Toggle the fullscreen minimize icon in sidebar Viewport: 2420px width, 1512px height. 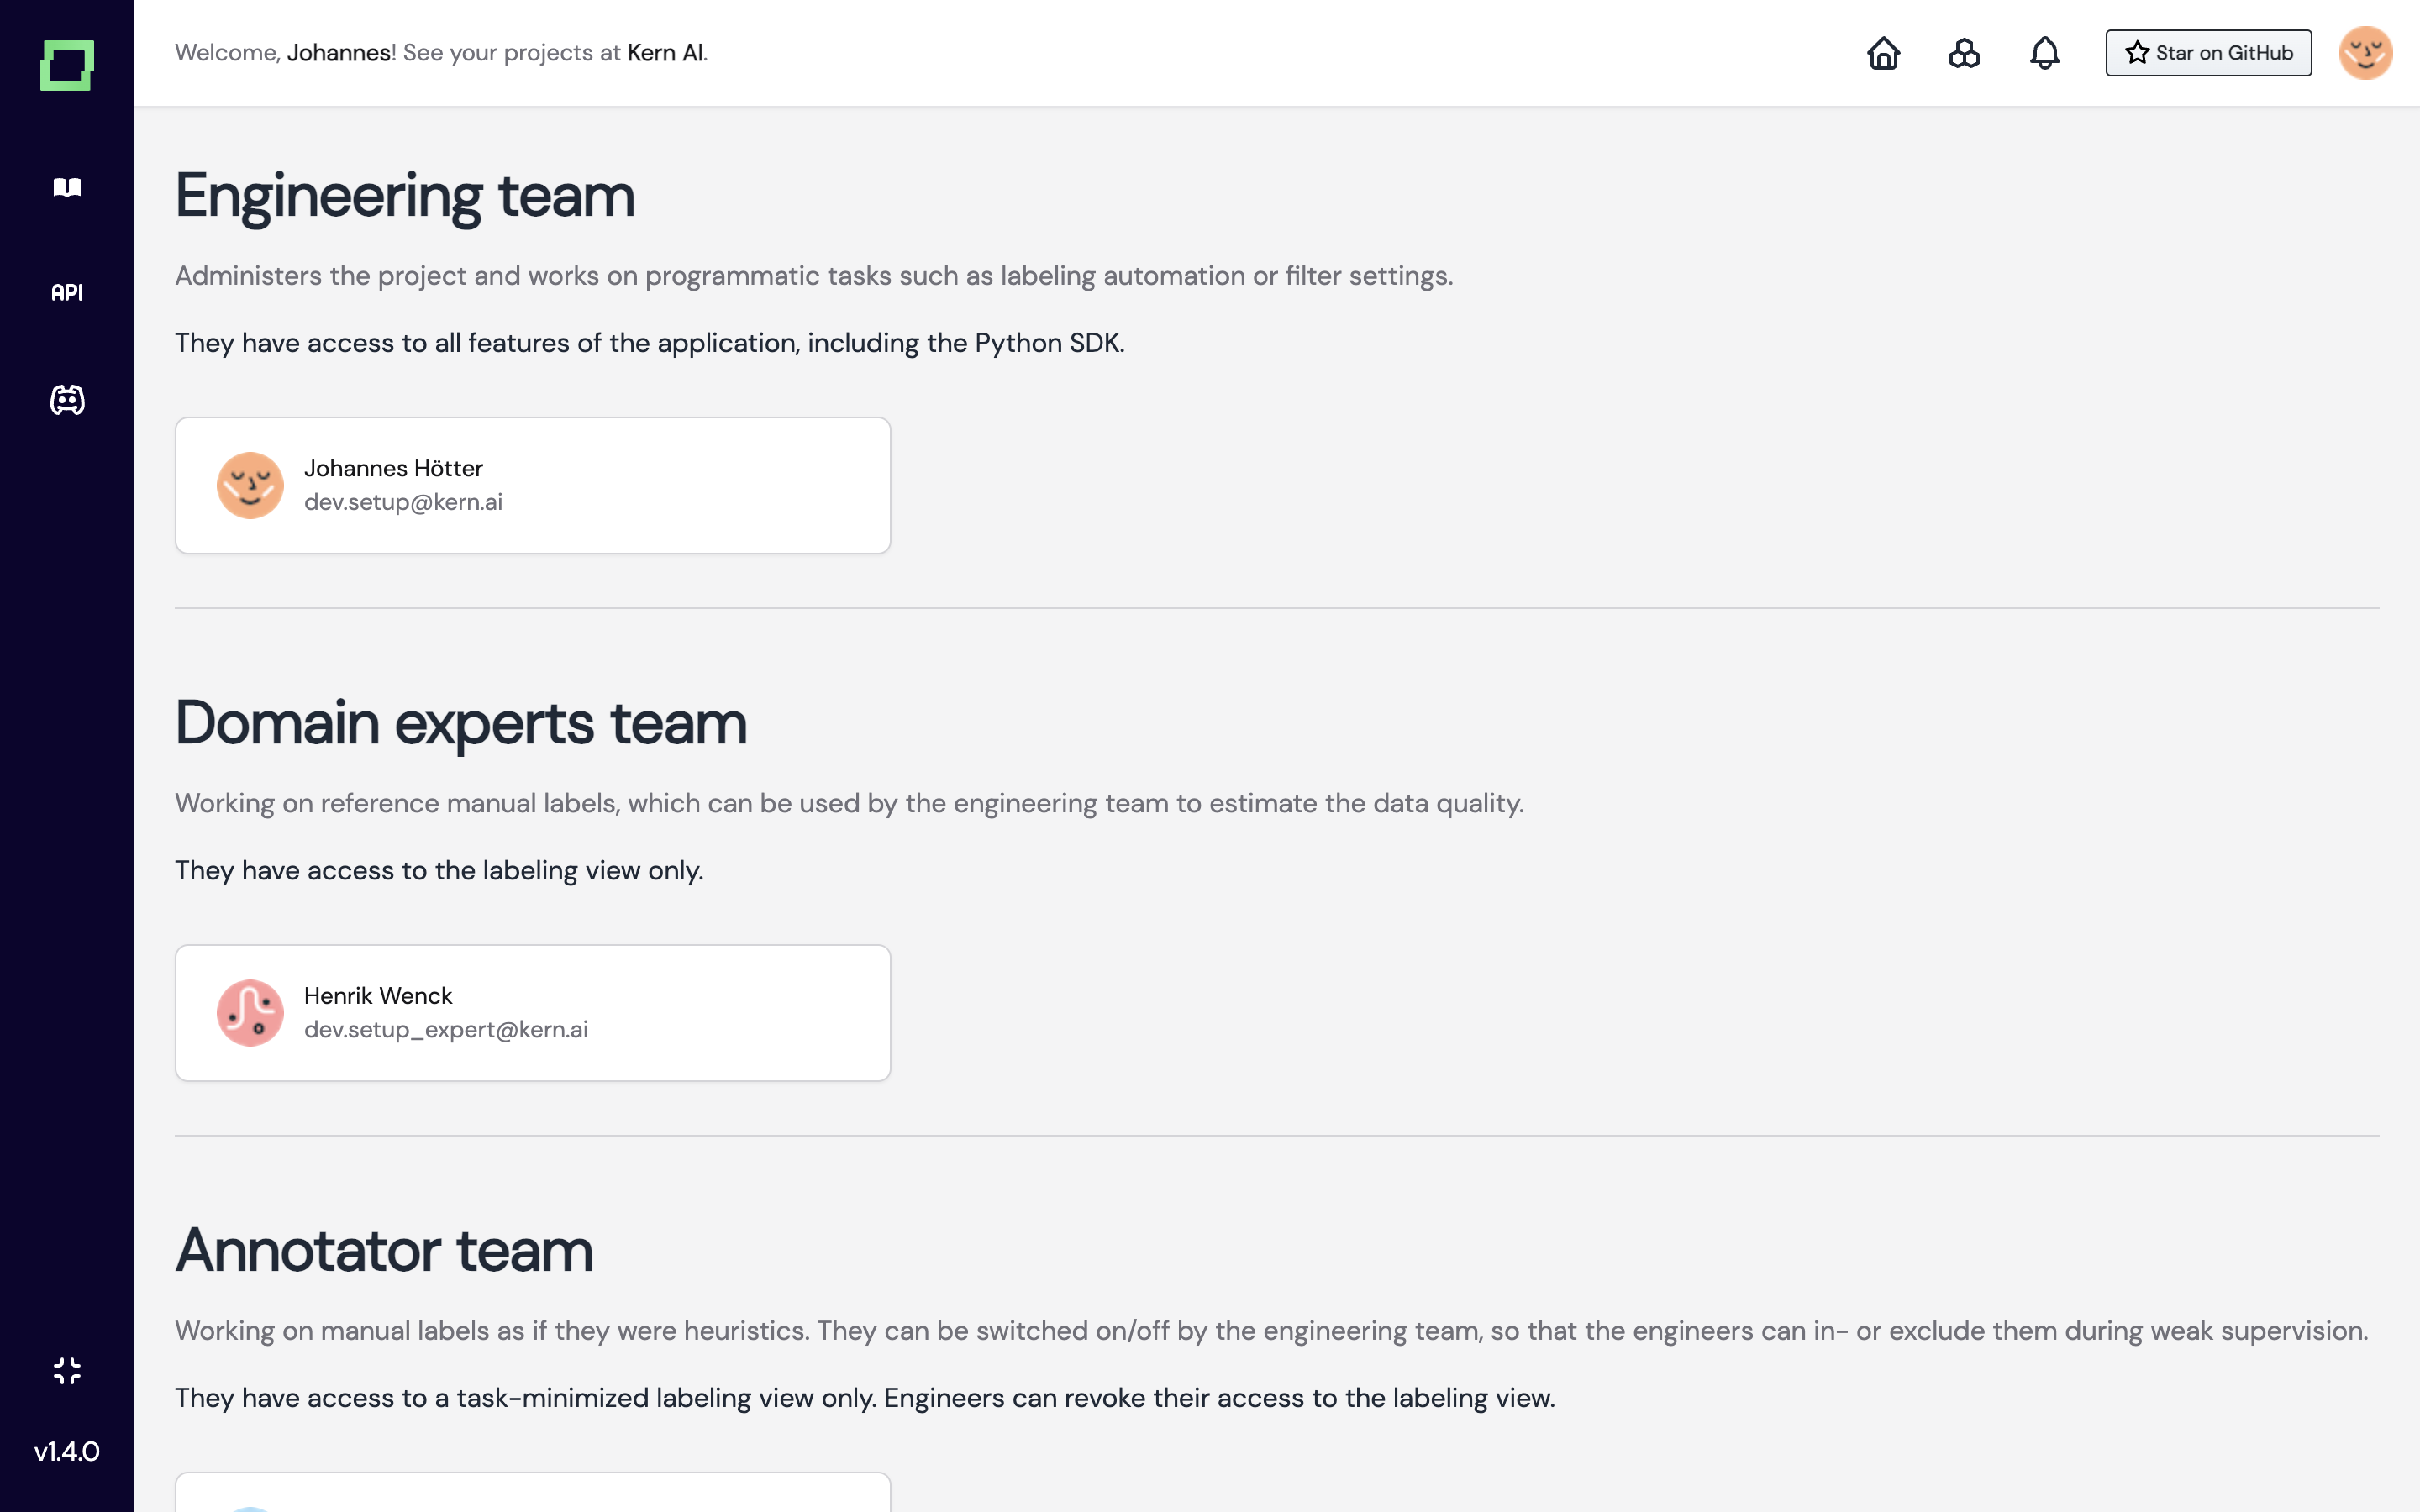(x=67, y=1370)
